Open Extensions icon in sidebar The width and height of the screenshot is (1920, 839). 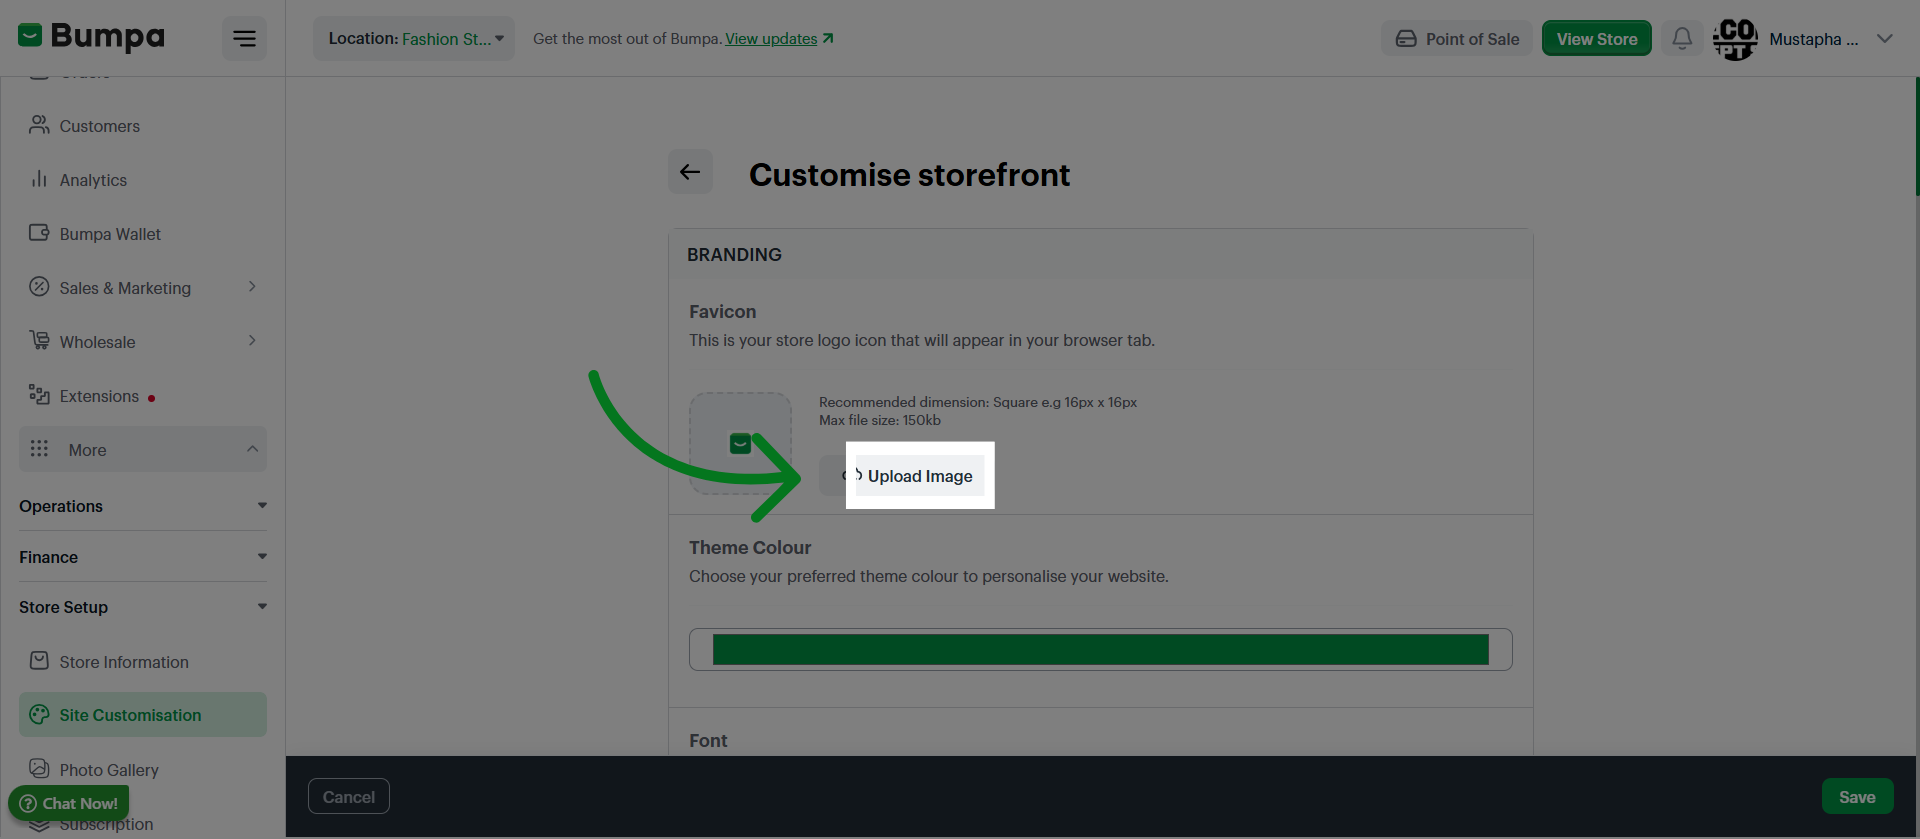[39, 395]
